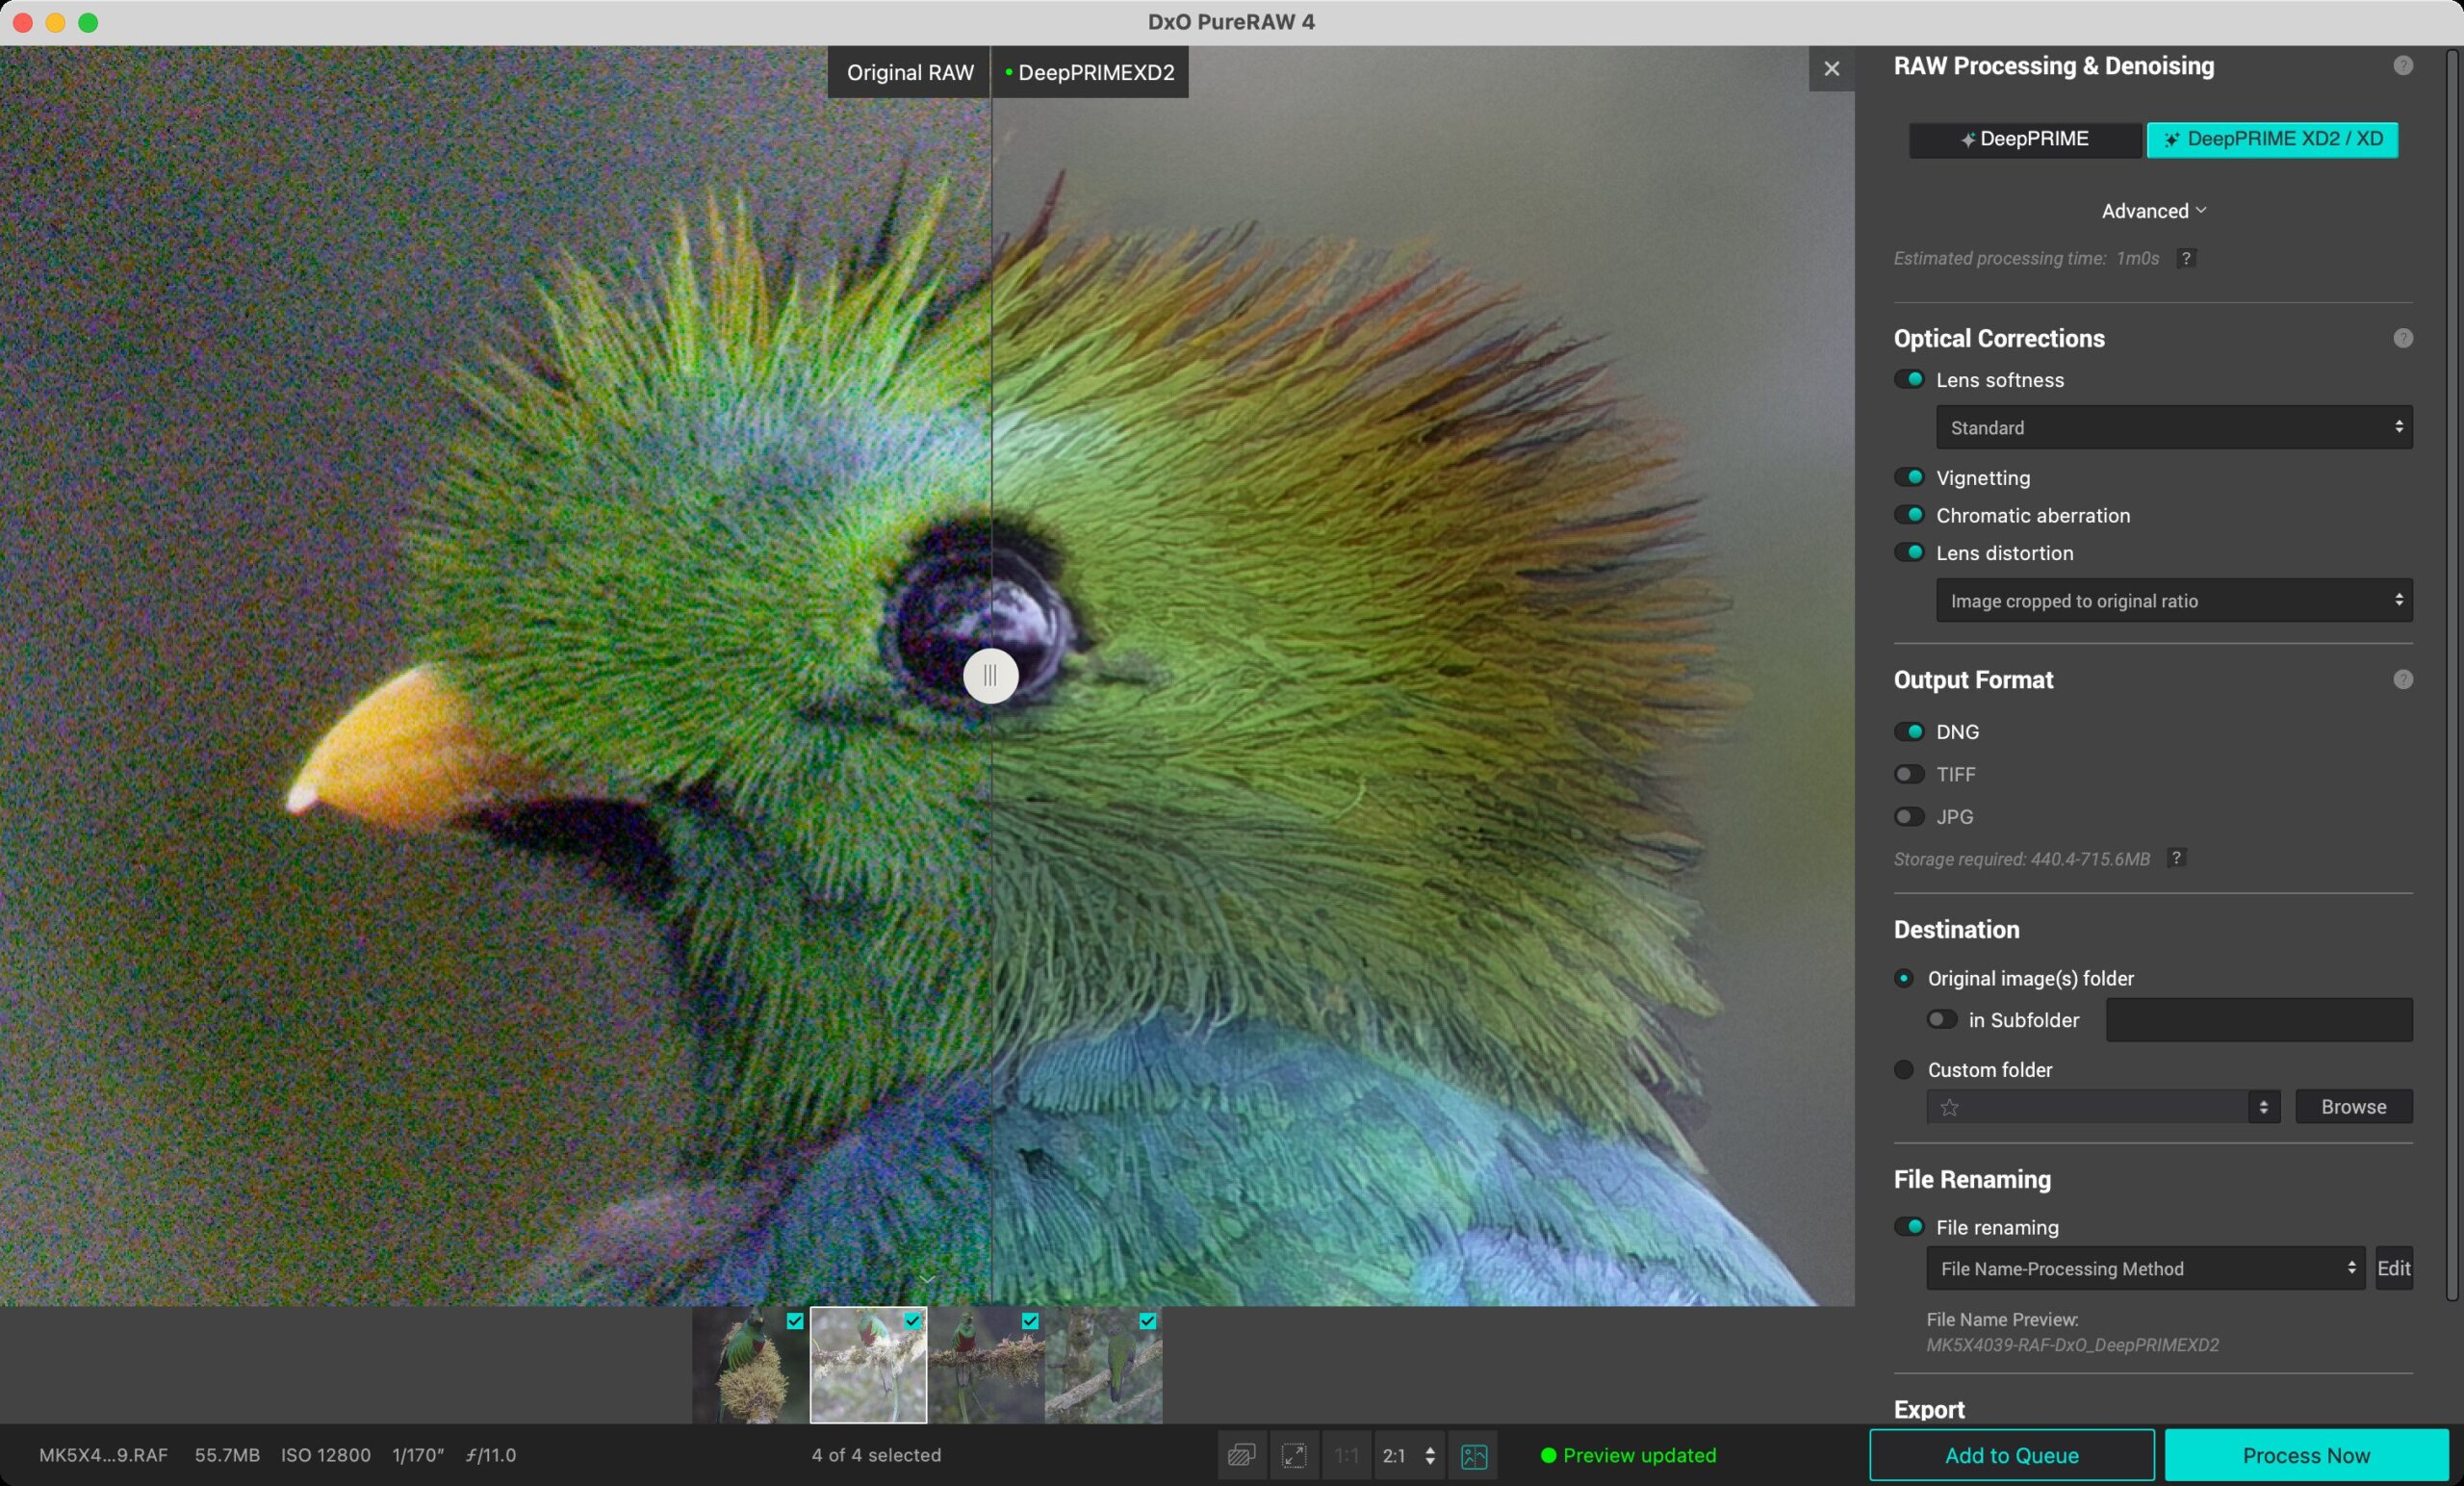
Task: Click the 4 of 4 selected text
Action: click(876, 1455)
